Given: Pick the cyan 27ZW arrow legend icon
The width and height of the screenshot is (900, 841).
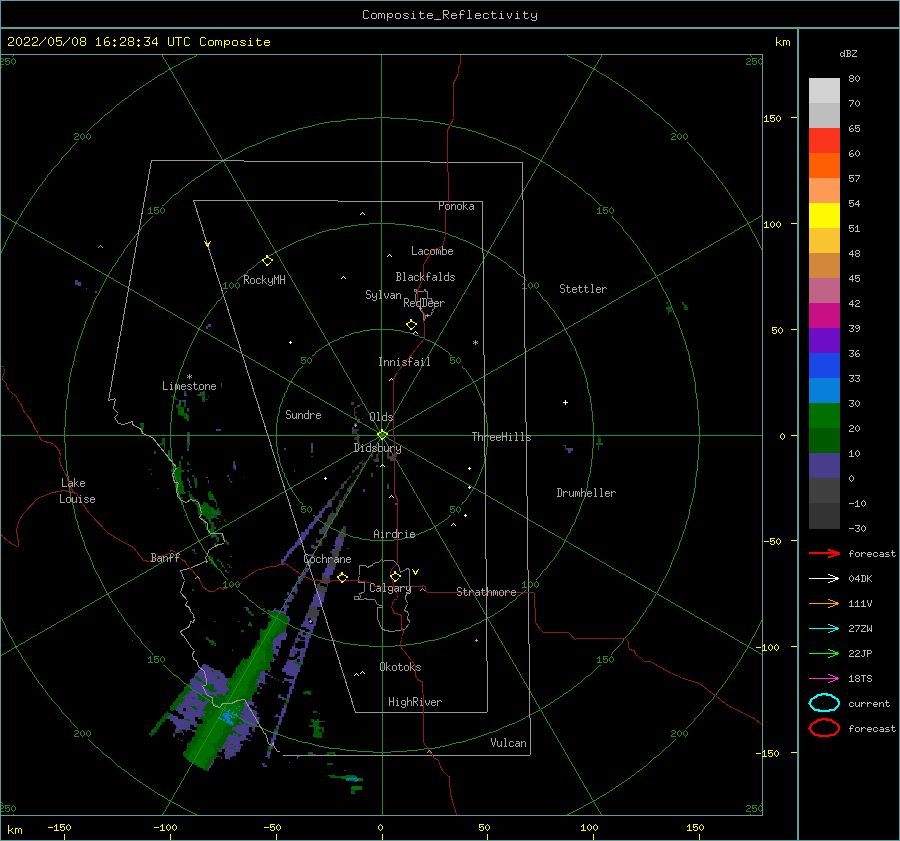Looking at the screenshot, I should [x=824, y=629].
